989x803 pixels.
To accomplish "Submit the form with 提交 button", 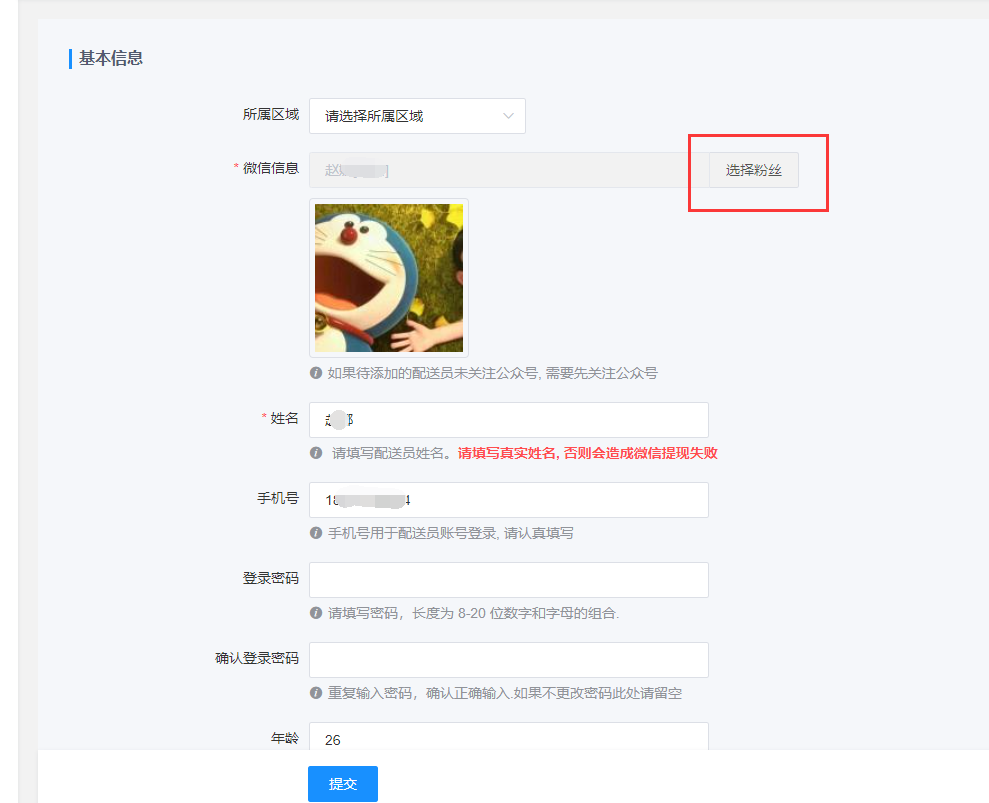I will pos(343,784).
